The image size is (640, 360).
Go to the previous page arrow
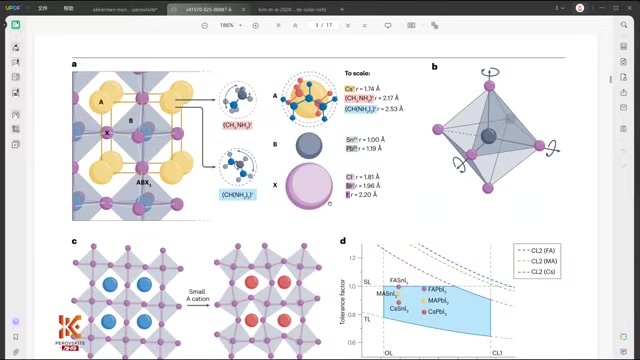pyautogui.click(x=295, y=25)
